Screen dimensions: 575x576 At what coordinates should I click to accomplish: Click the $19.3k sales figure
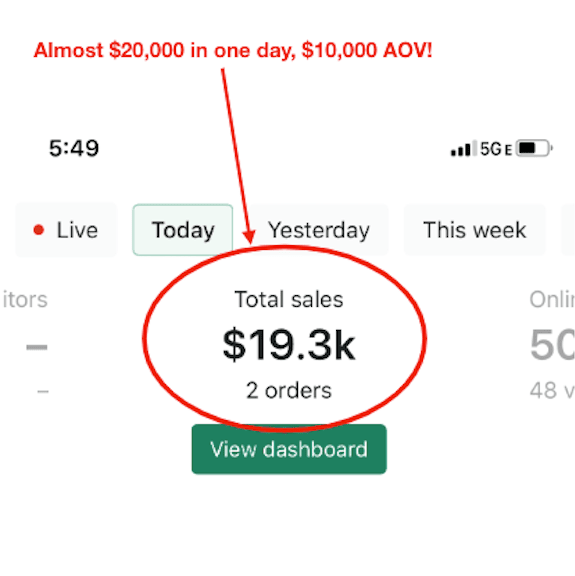[289, 345]
